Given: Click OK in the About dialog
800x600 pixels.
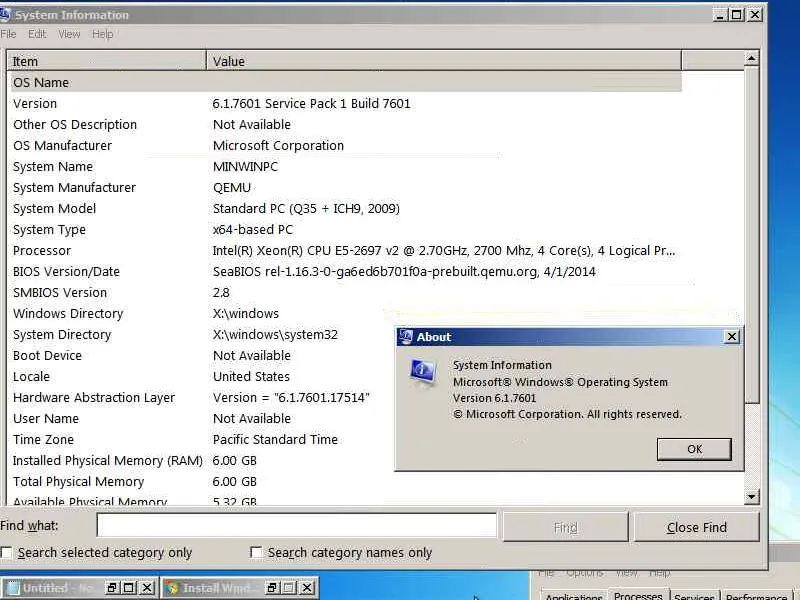Looking at the screenshot, I should click(x=694, y=449).
